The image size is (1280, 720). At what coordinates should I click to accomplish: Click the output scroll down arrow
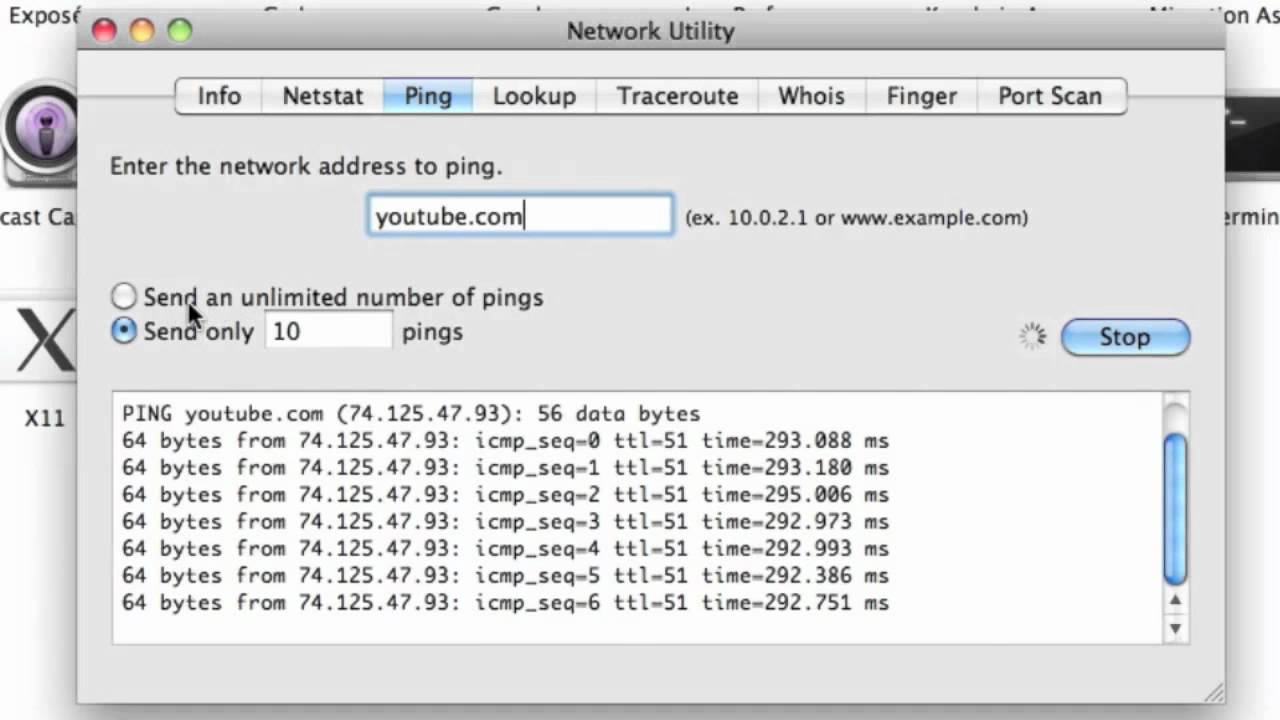[x=1176, y=628]
